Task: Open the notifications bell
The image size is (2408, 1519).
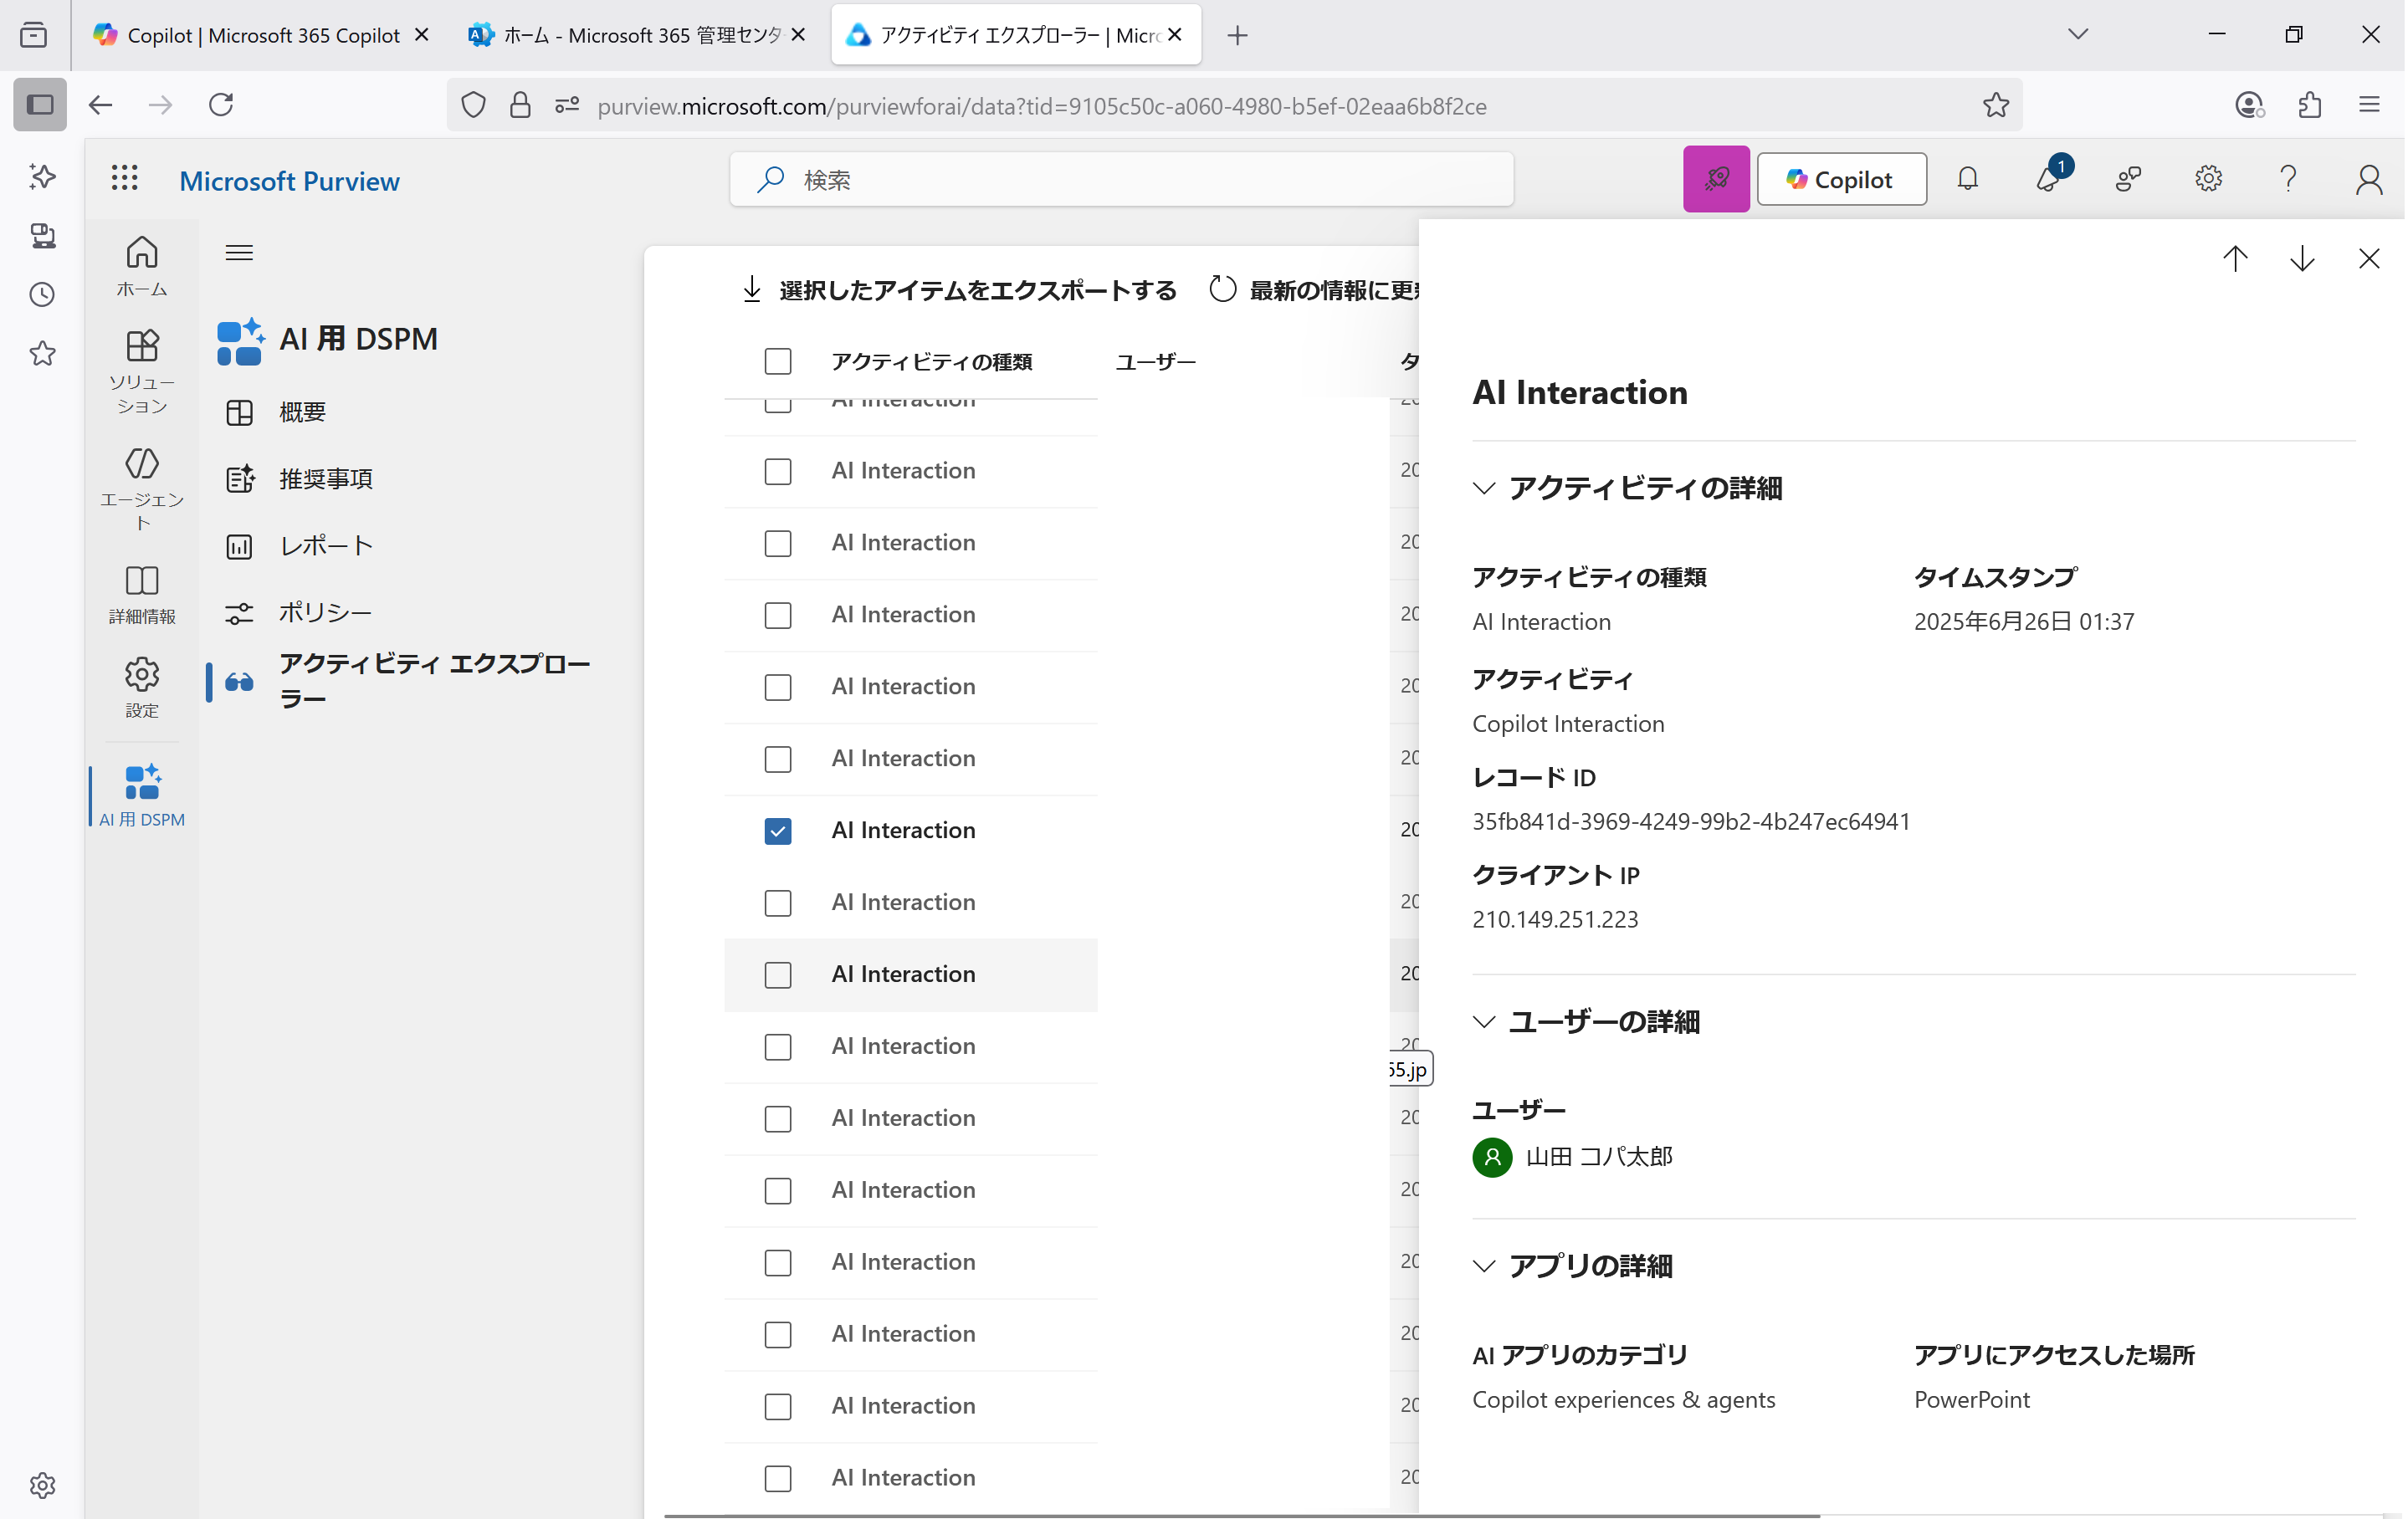Action: pyautogui.click(x=1968, y=178)
